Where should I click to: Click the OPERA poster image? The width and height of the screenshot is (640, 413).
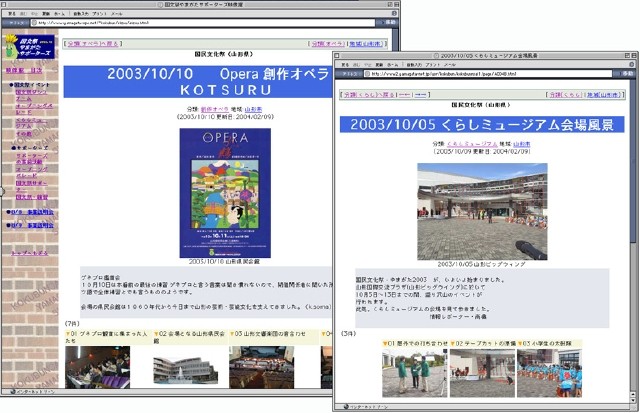pyautogui.click(x=225, y=193)
